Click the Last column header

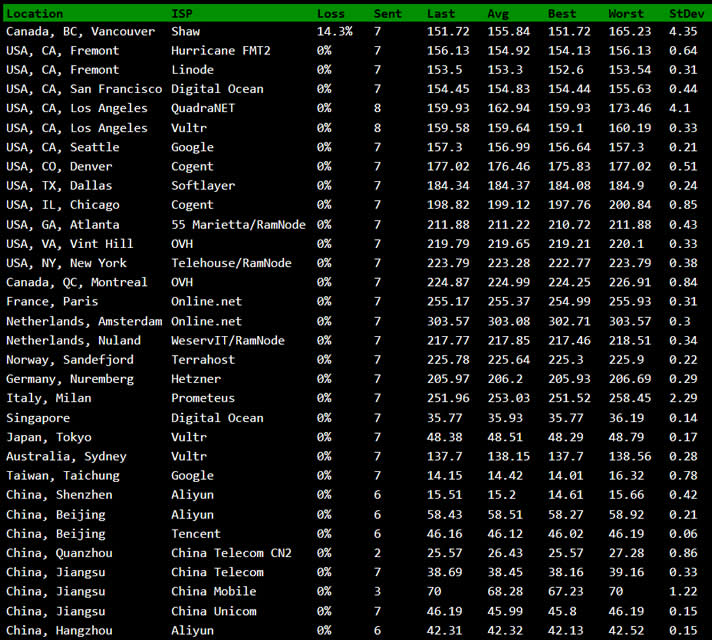pyautogui.click(x=440, y=14)
